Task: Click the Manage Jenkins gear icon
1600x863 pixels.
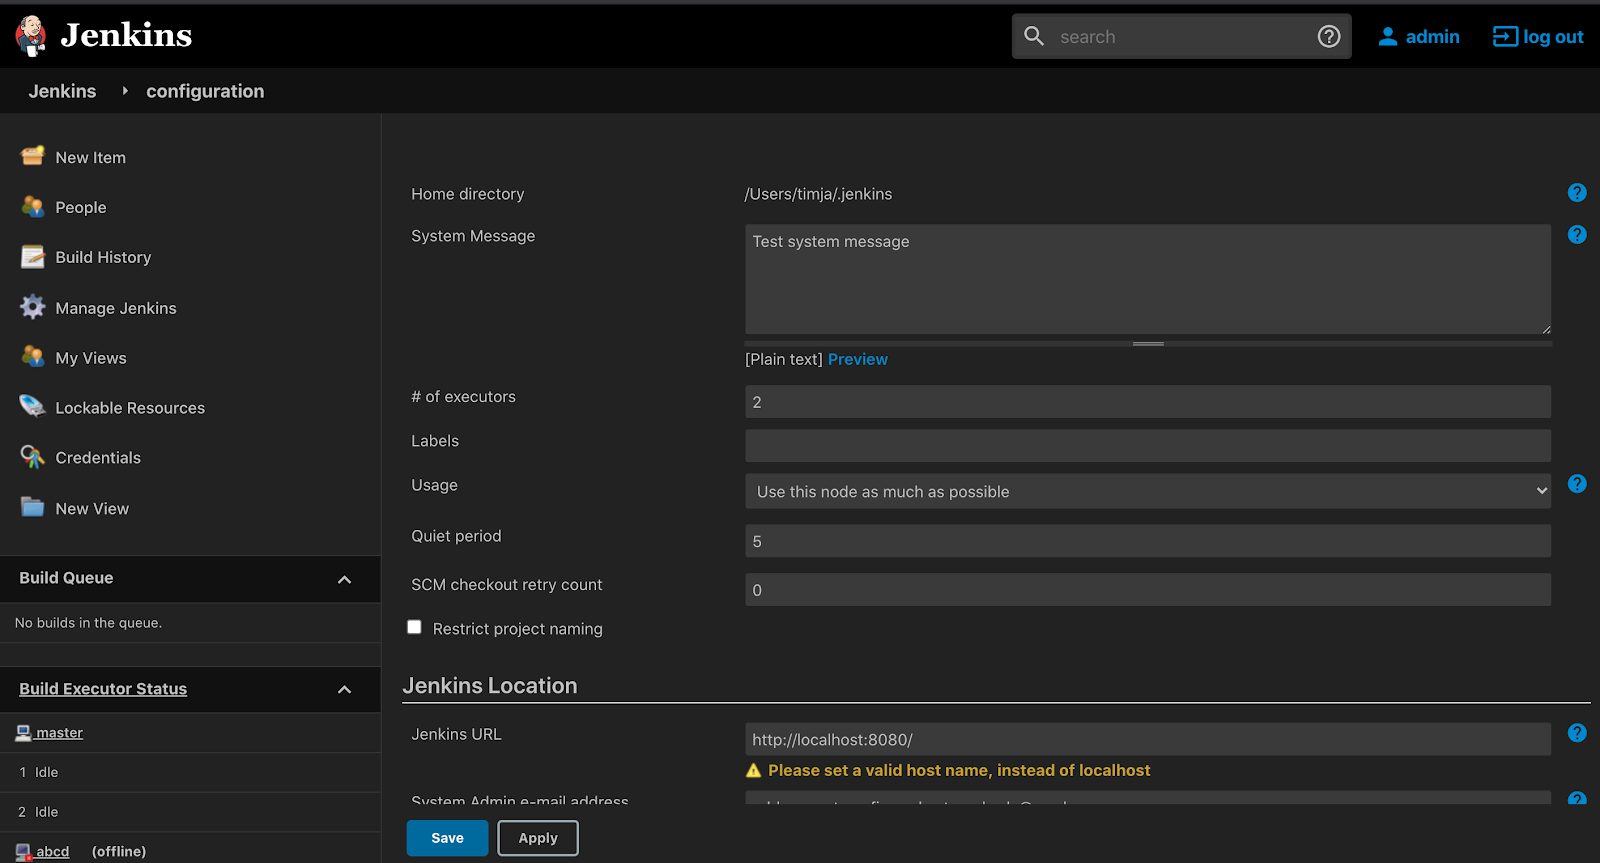Action: 33,307
